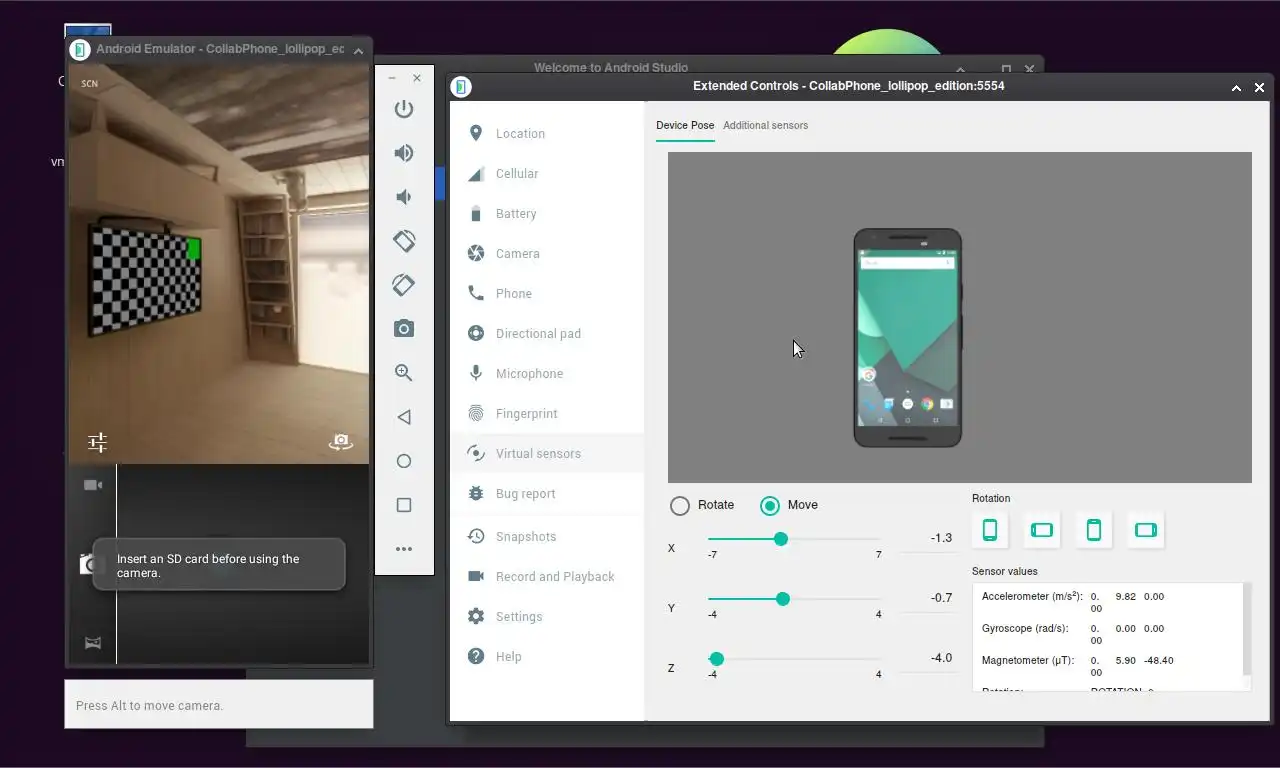Minimize the emulator toolbar panel
Viewport: 1280px width, 768px height.
coord(392,78)
